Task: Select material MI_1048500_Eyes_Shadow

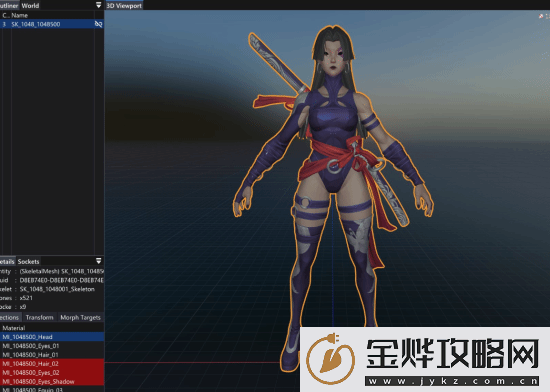Action: pyautogui.click(x=52, y=381)
